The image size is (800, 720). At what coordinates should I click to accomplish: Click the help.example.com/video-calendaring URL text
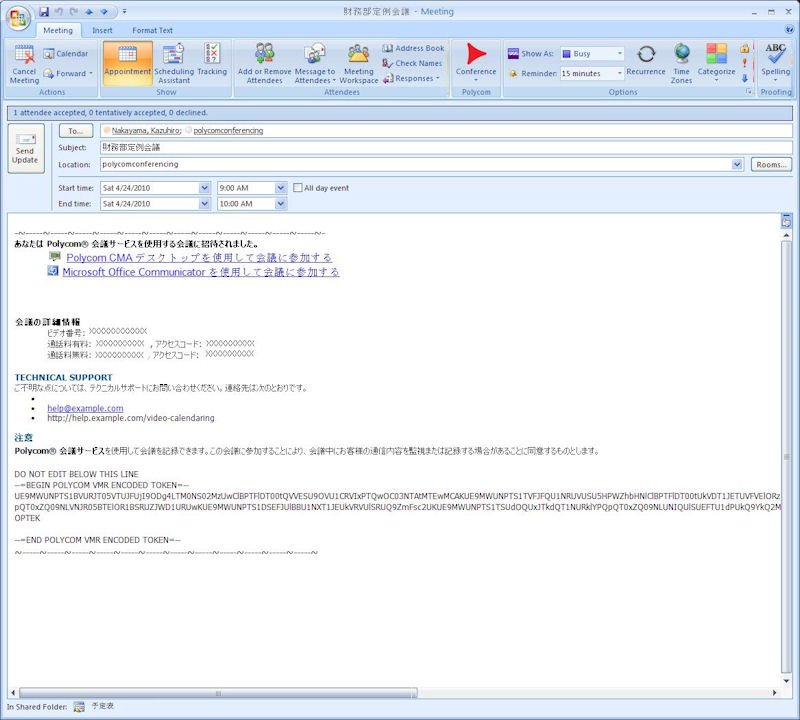click(x=131, y=418)
